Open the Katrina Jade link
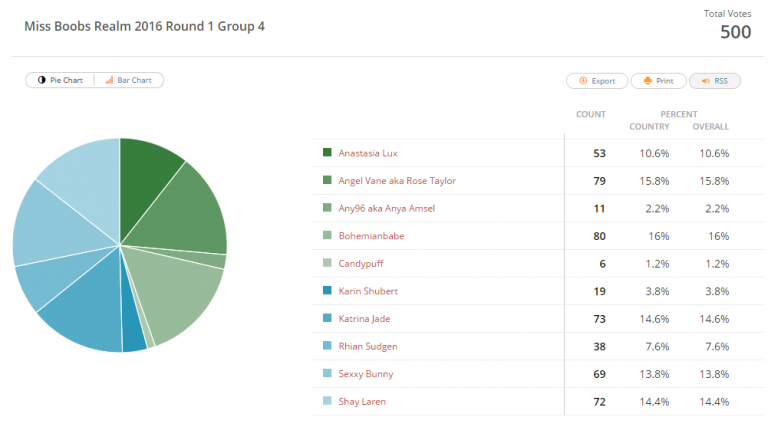The width and height of the screenshot is (768, 427). coord(364,319)
